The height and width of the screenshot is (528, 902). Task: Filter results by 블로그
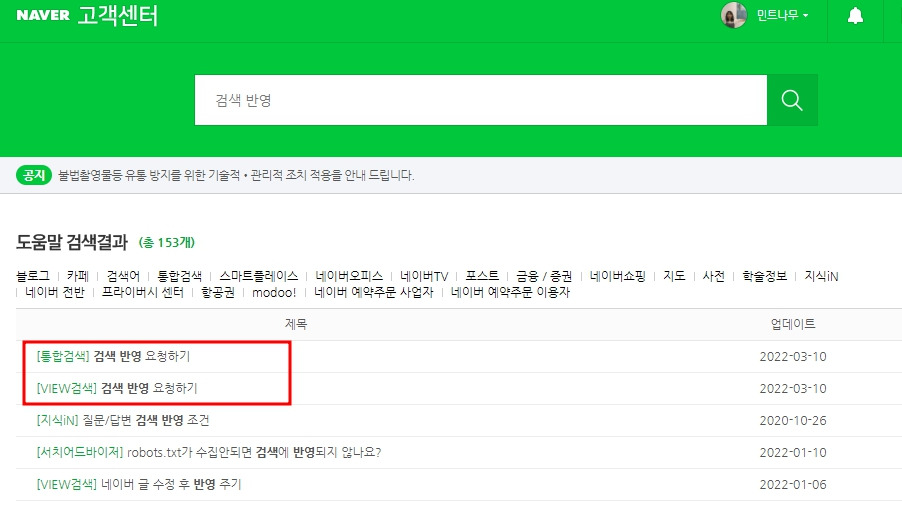pos(33,276)
